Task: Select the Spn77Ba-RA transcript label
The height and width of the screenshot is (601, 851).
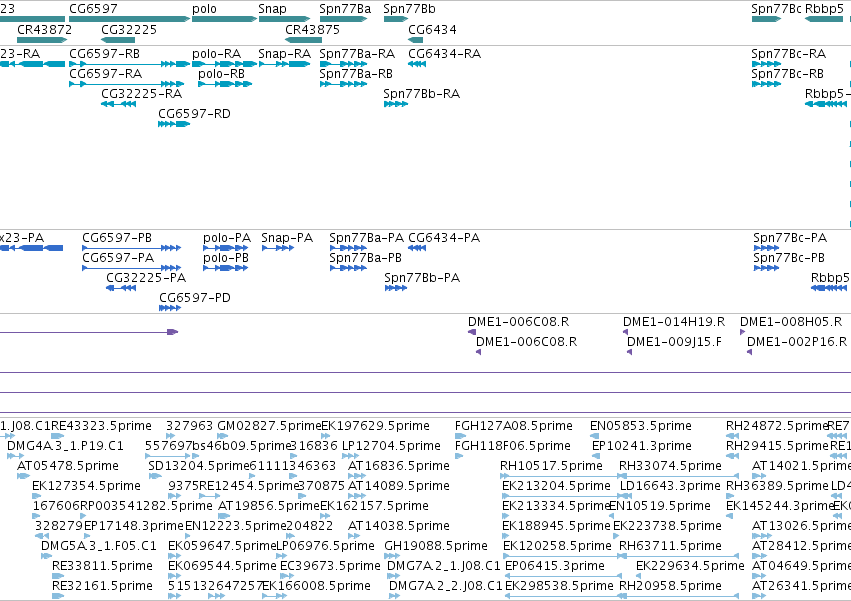Action: pyautogui.click(x=357, y=54)
